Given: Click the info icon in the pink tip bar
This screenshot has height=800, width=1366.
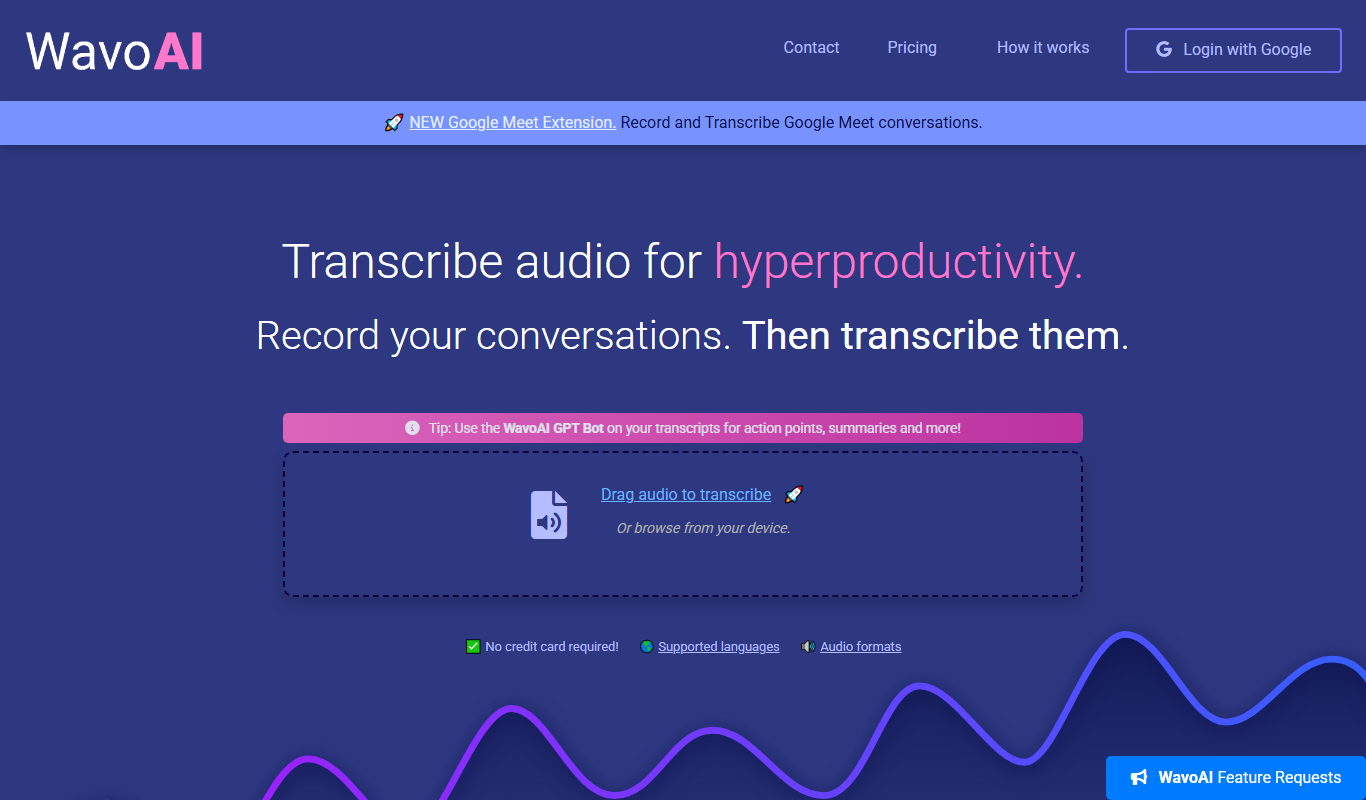Looking at the screenshot, I should tap(412, 428).
